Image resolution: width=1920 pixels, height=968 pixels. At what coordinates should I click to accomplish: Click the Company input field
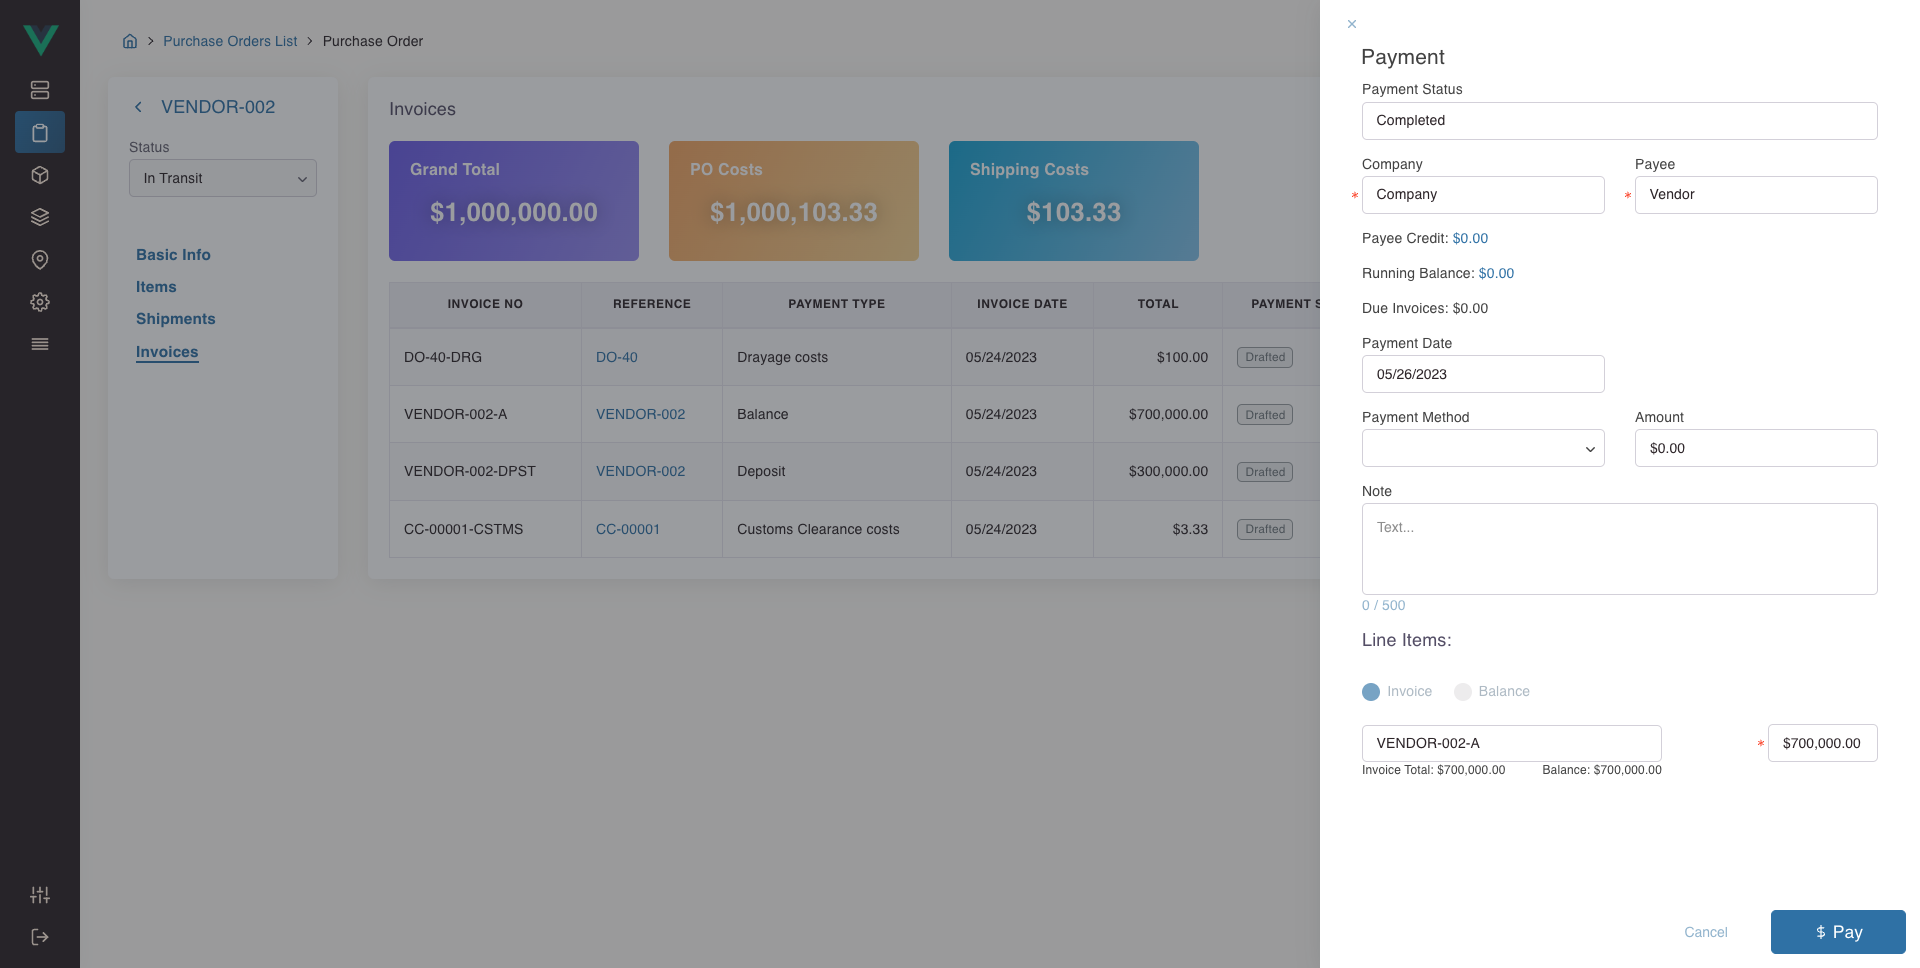tap(1483, 195)
